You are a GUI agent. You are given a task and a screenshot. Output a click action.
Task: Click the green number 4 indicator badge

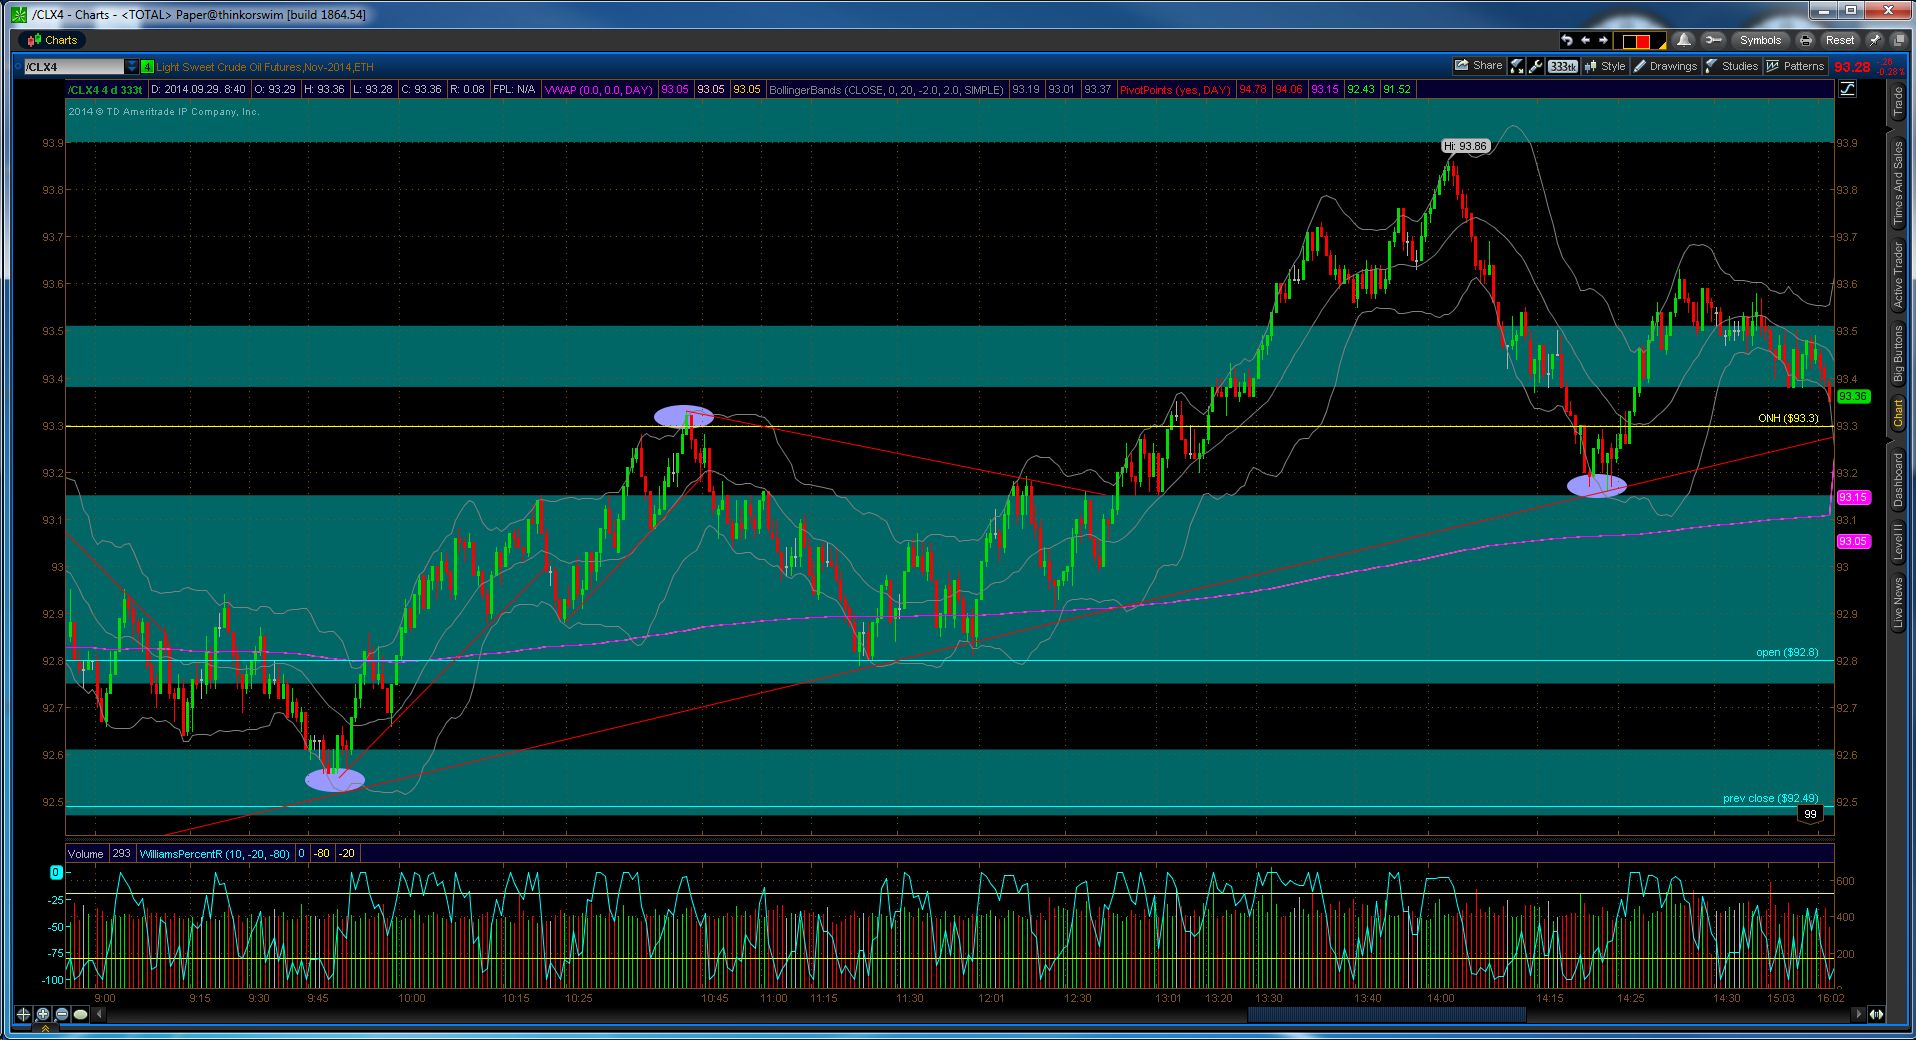point(147,67)
